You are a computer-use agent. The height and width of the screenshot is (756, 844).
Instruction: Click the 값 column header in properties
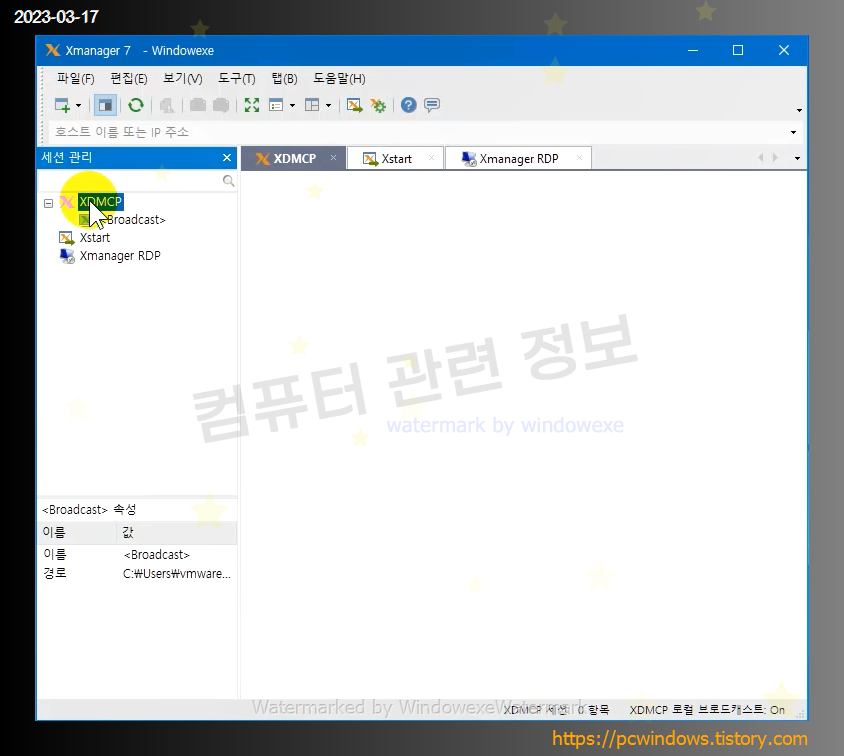pyautogui.click(x=177, y=533)
